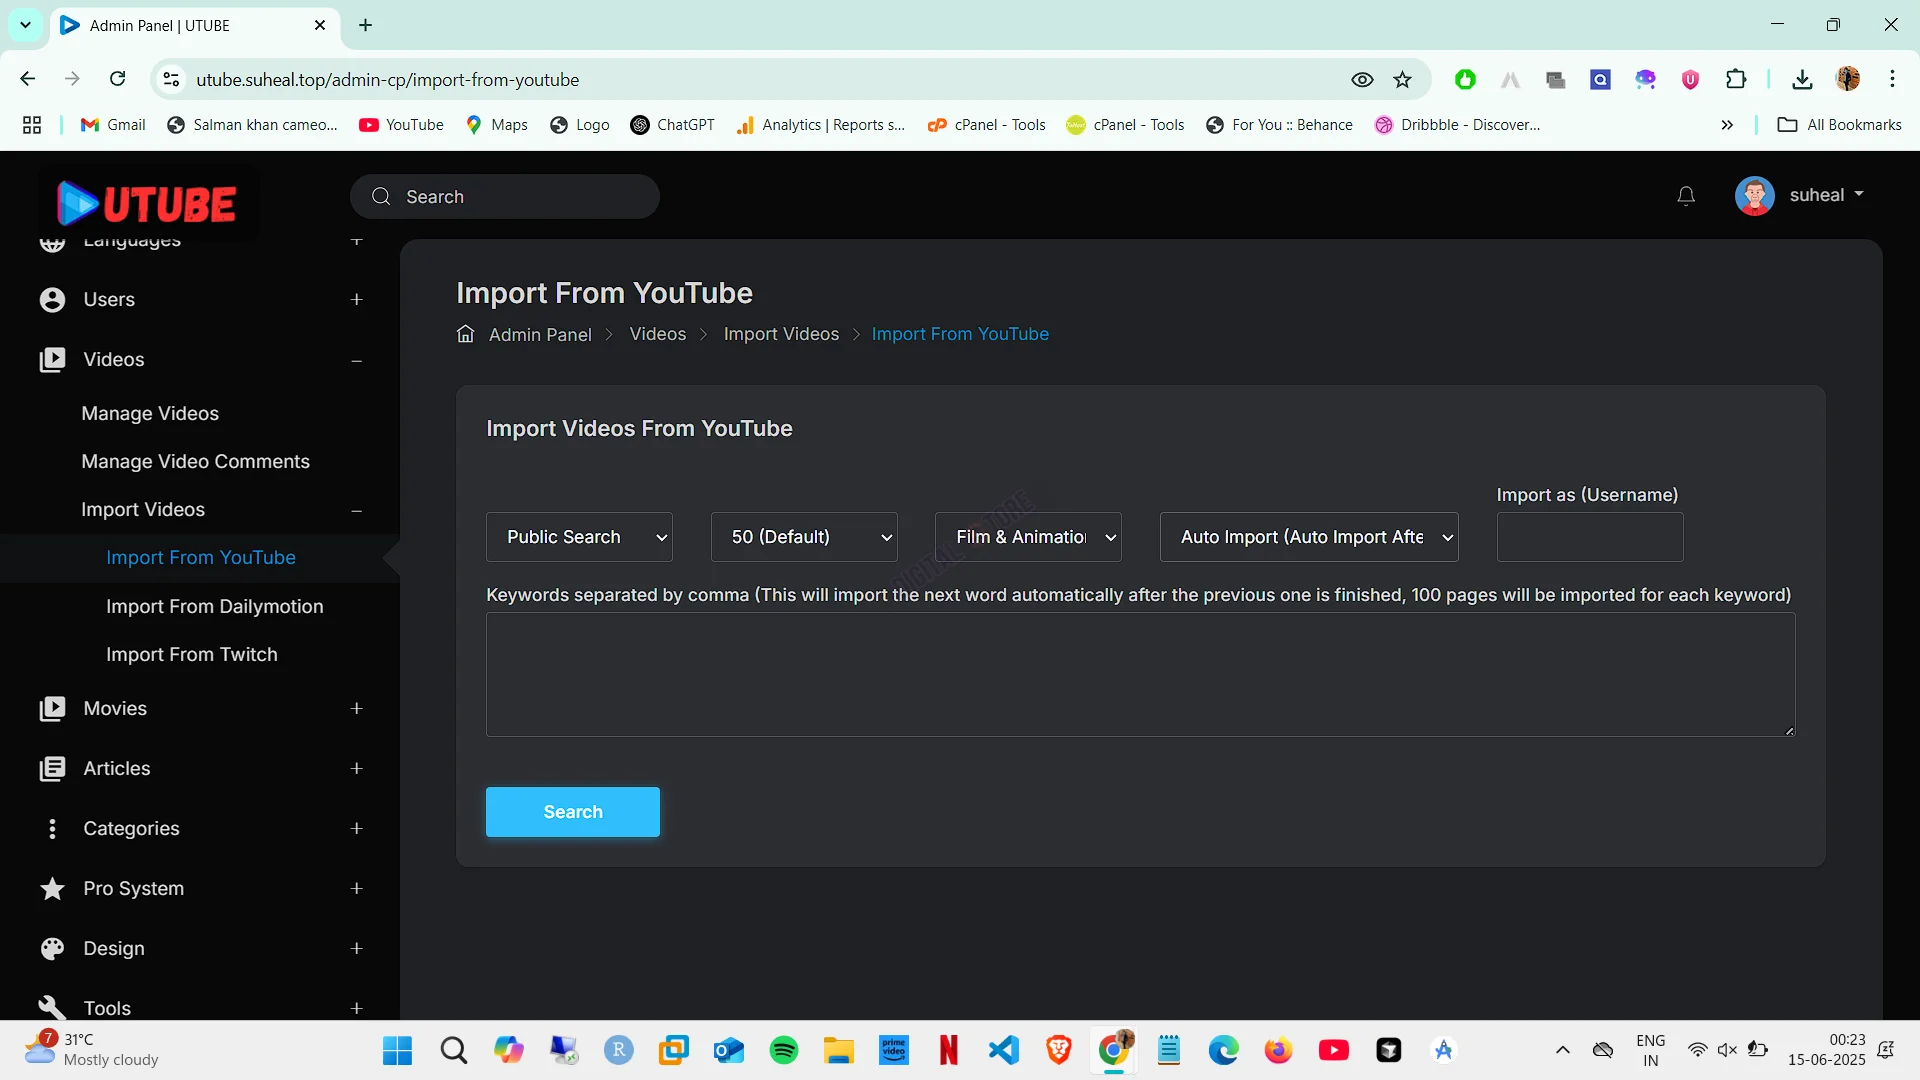The height and width of the screenshot is (1080, 1920).
Task: Bookmark this page with star icon
Action: tap(1403, 80)
